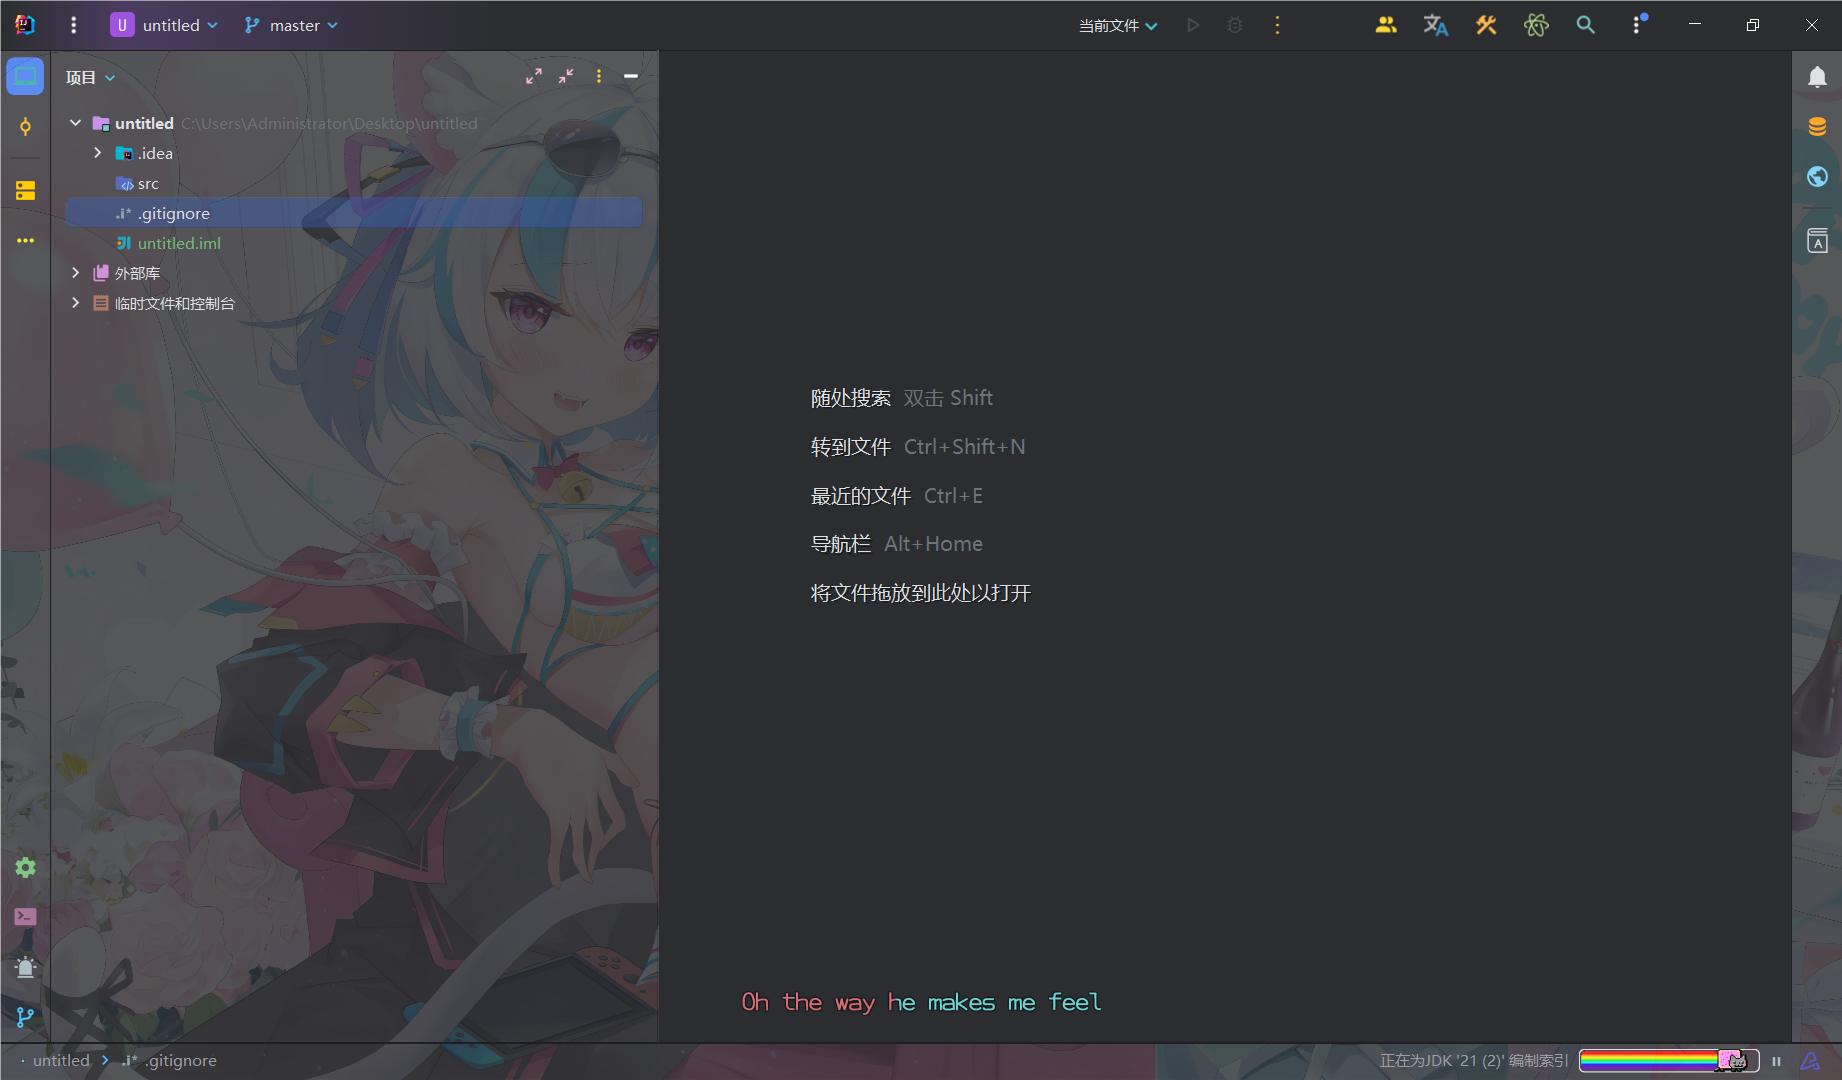
Task: Click the Search Everywhere magnifier icon
Action: [x=1585, y=25]
